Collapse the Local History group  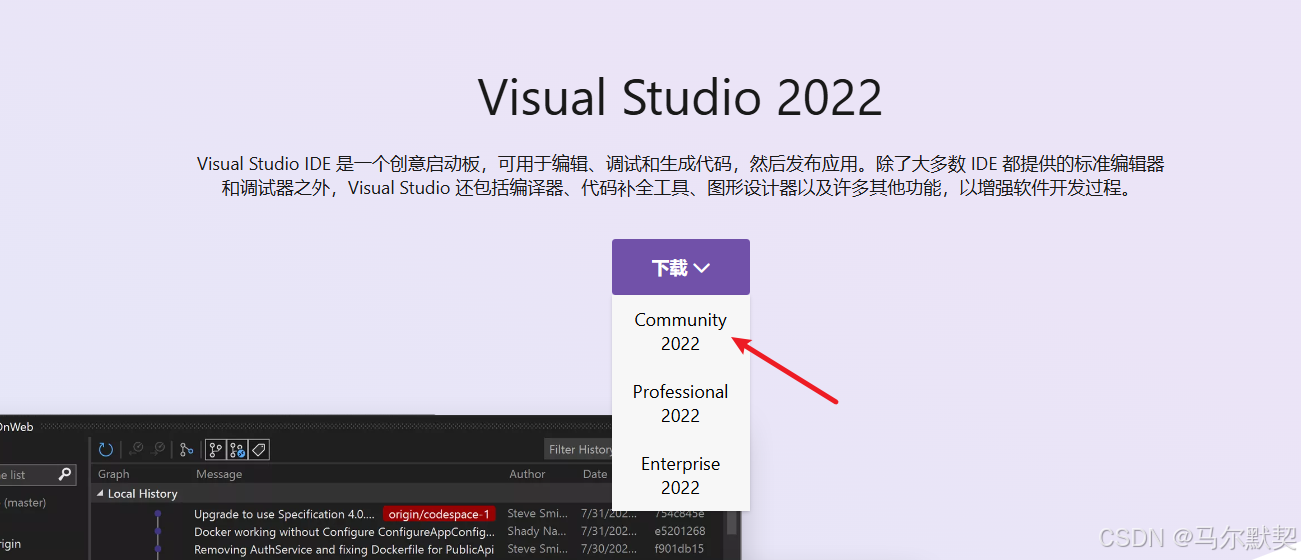[x=100, y=494]
